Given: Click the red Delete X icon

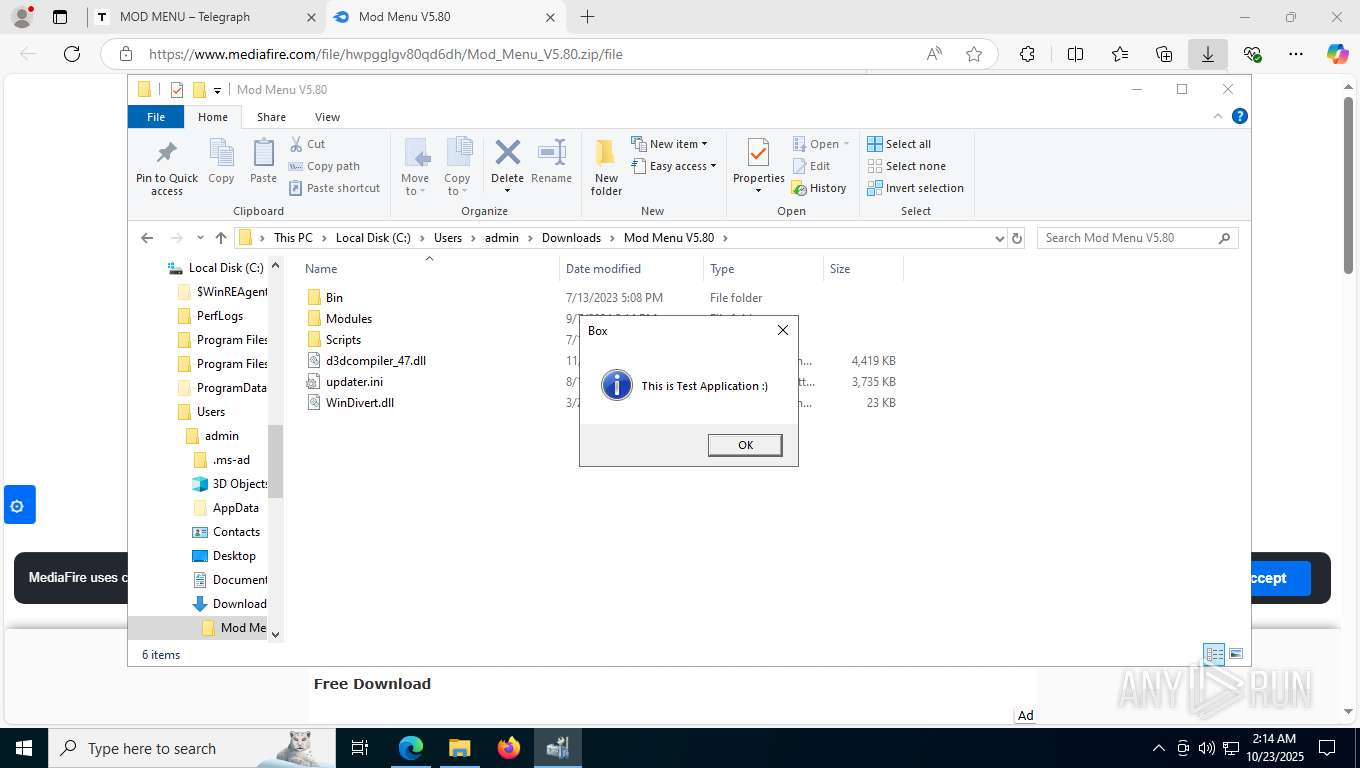Looking at the screenshot, I should click(507, 152).
